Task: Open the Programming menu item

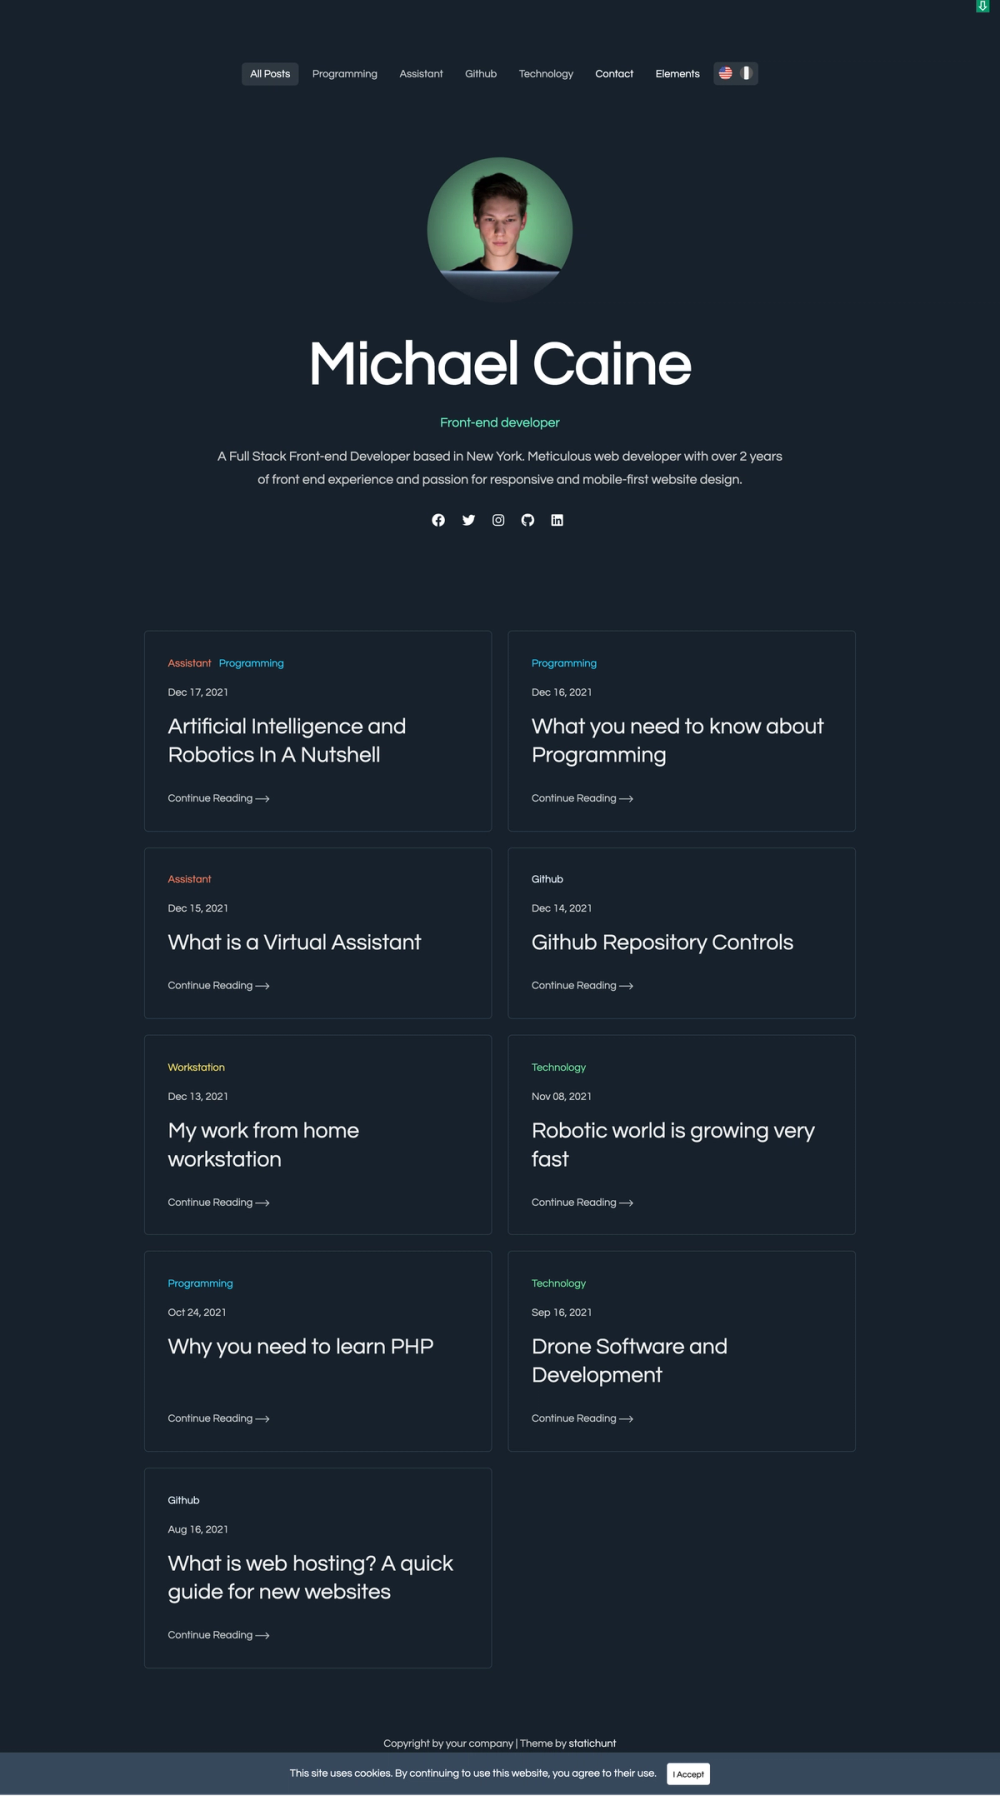Action: click(x=345, y=74)
